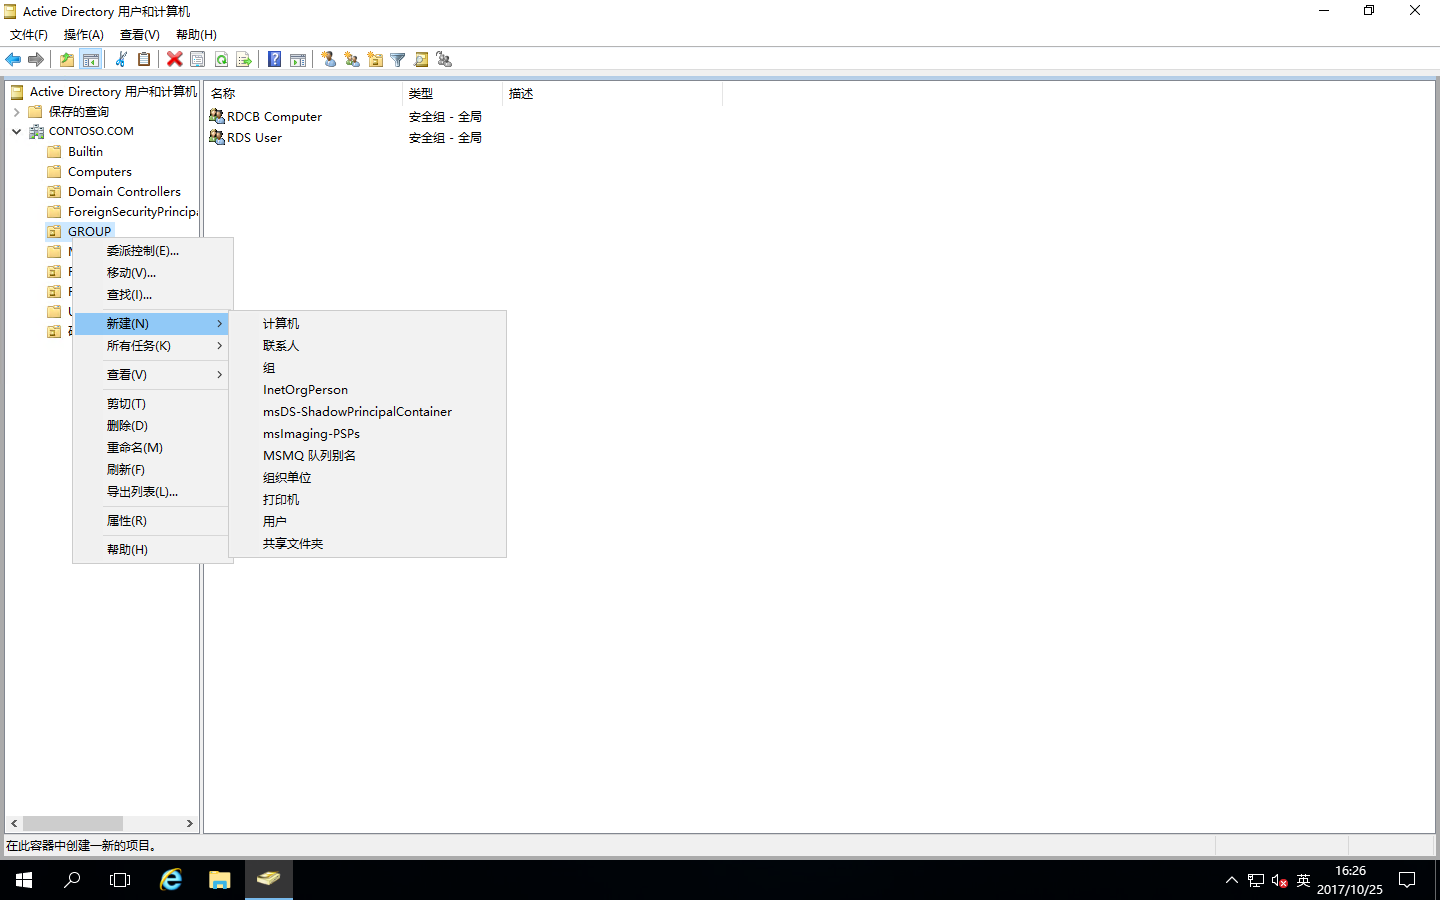Click the create new user icon
1440x900 pixels.
(x=329, y=60)
